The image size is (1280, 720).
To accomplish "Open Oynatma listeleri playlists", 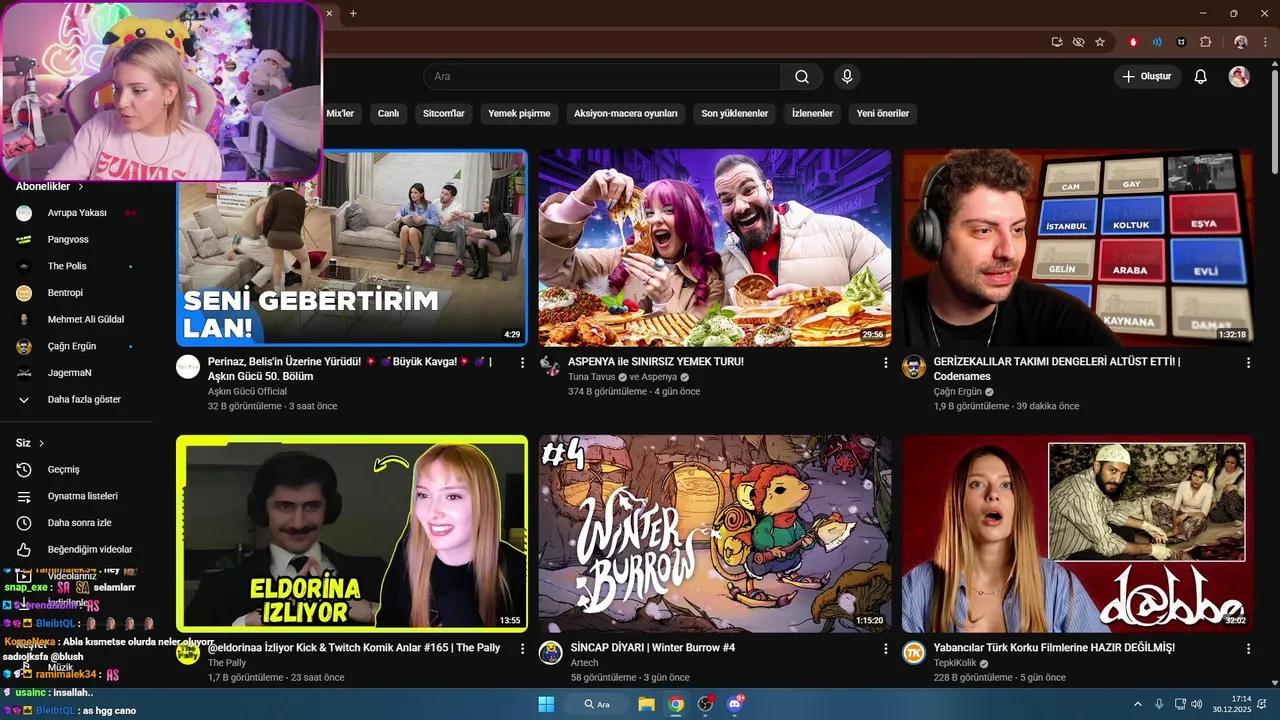I will (x=82, y=496).
